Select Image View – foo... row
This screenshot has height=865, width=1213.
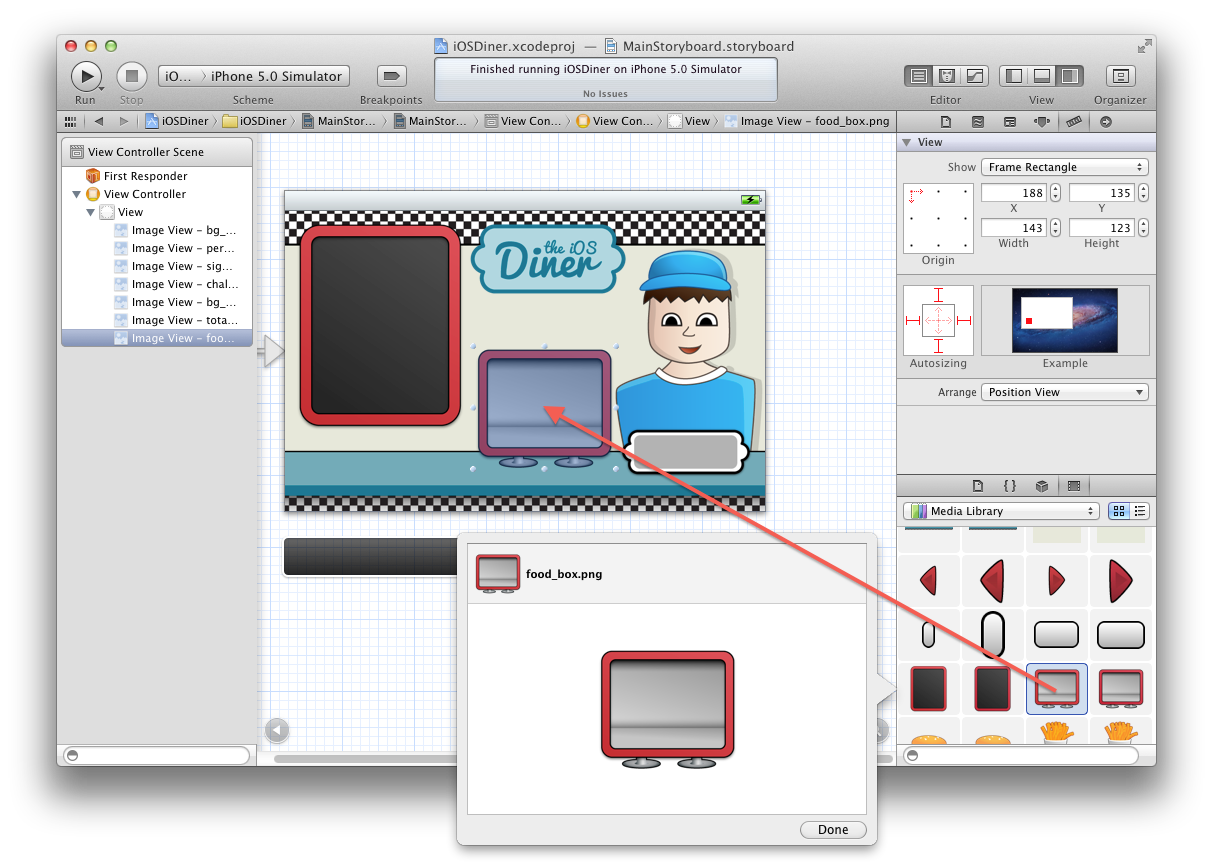pos(157,338)
